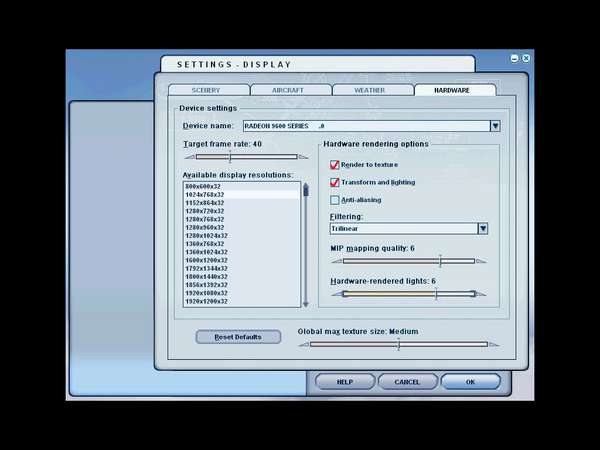Select resolution 1920x1200x32
Screen dimensions: 600x450
pos(242,302)
